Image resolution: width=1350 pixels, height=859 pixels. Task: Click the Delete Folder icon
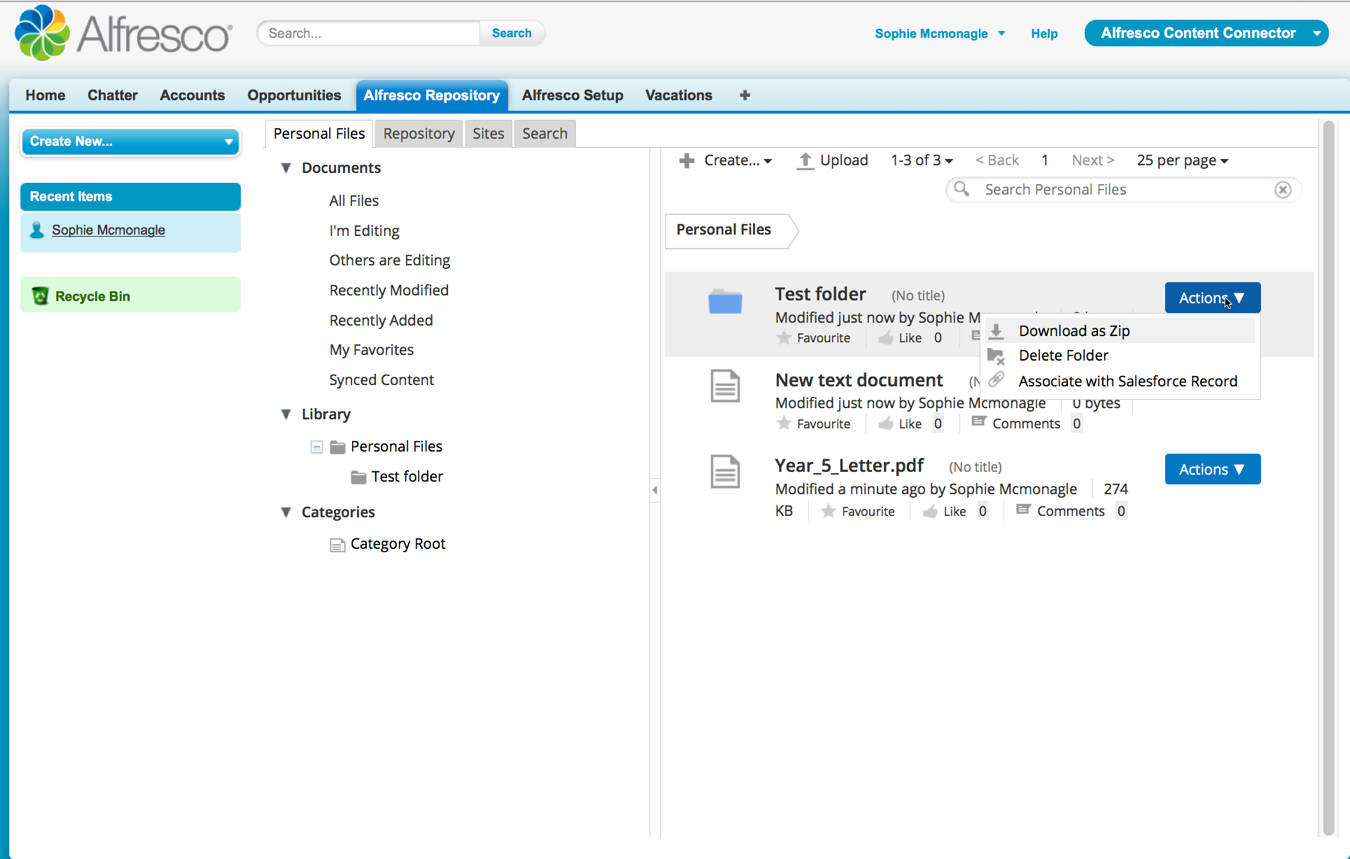pos(996,354)
